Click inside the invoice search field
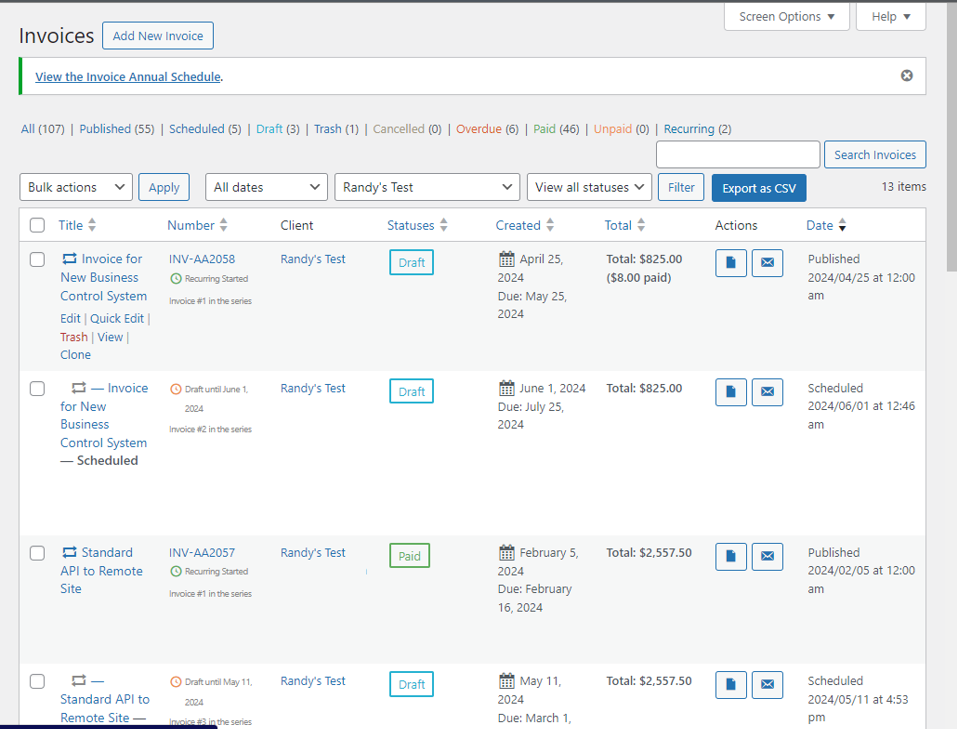This screenshot has width=957, height=729. click(737, 154)
